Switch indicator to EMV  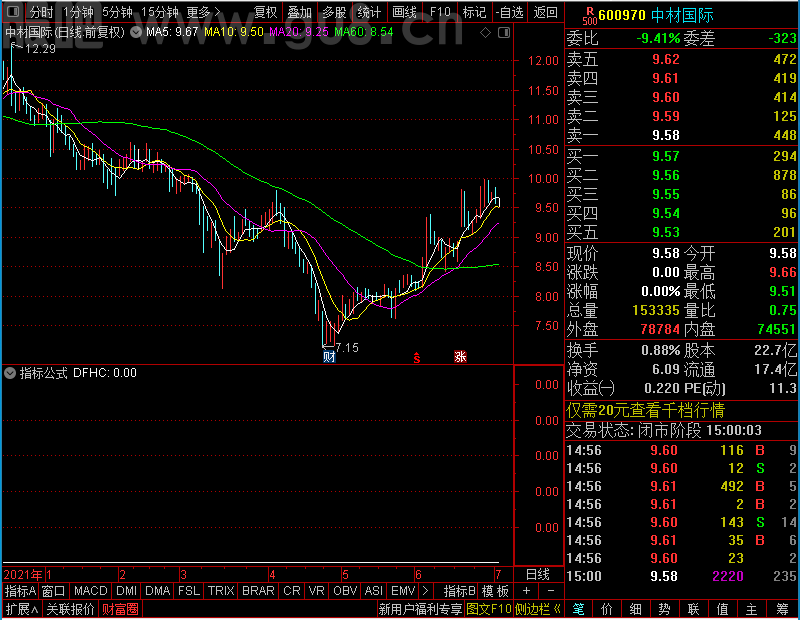(x=403, y=591)
